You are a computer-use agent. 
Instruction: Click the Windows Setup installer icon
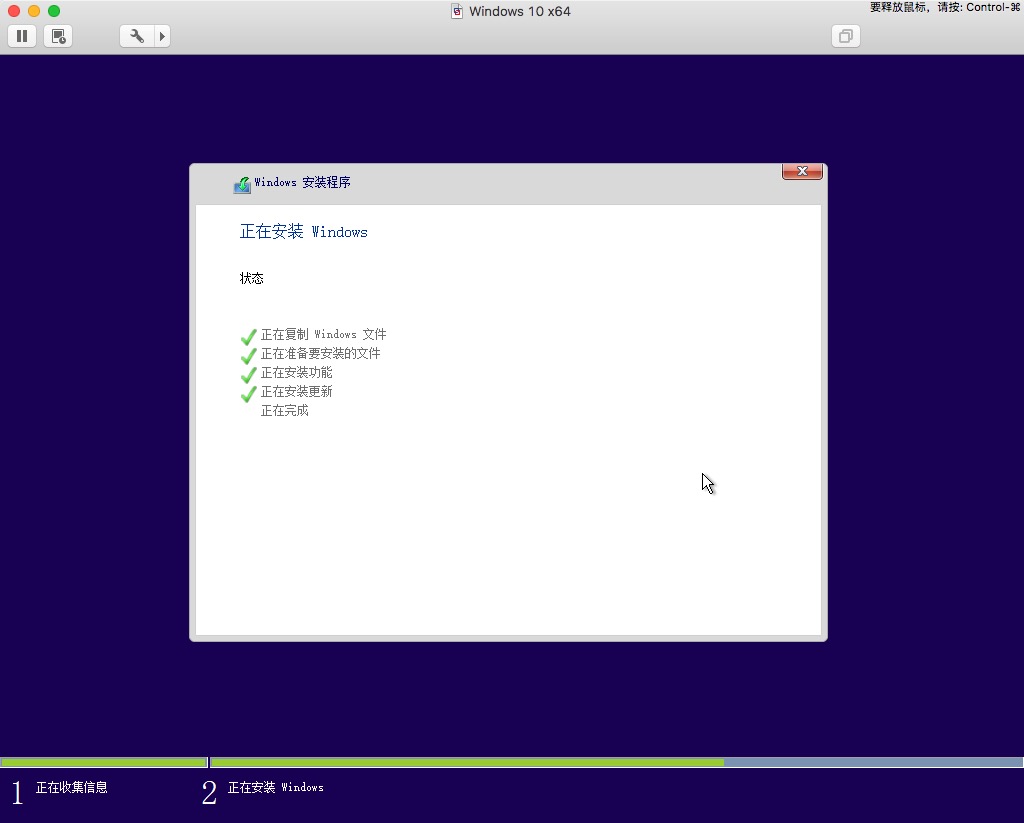[x=242, y=185]
